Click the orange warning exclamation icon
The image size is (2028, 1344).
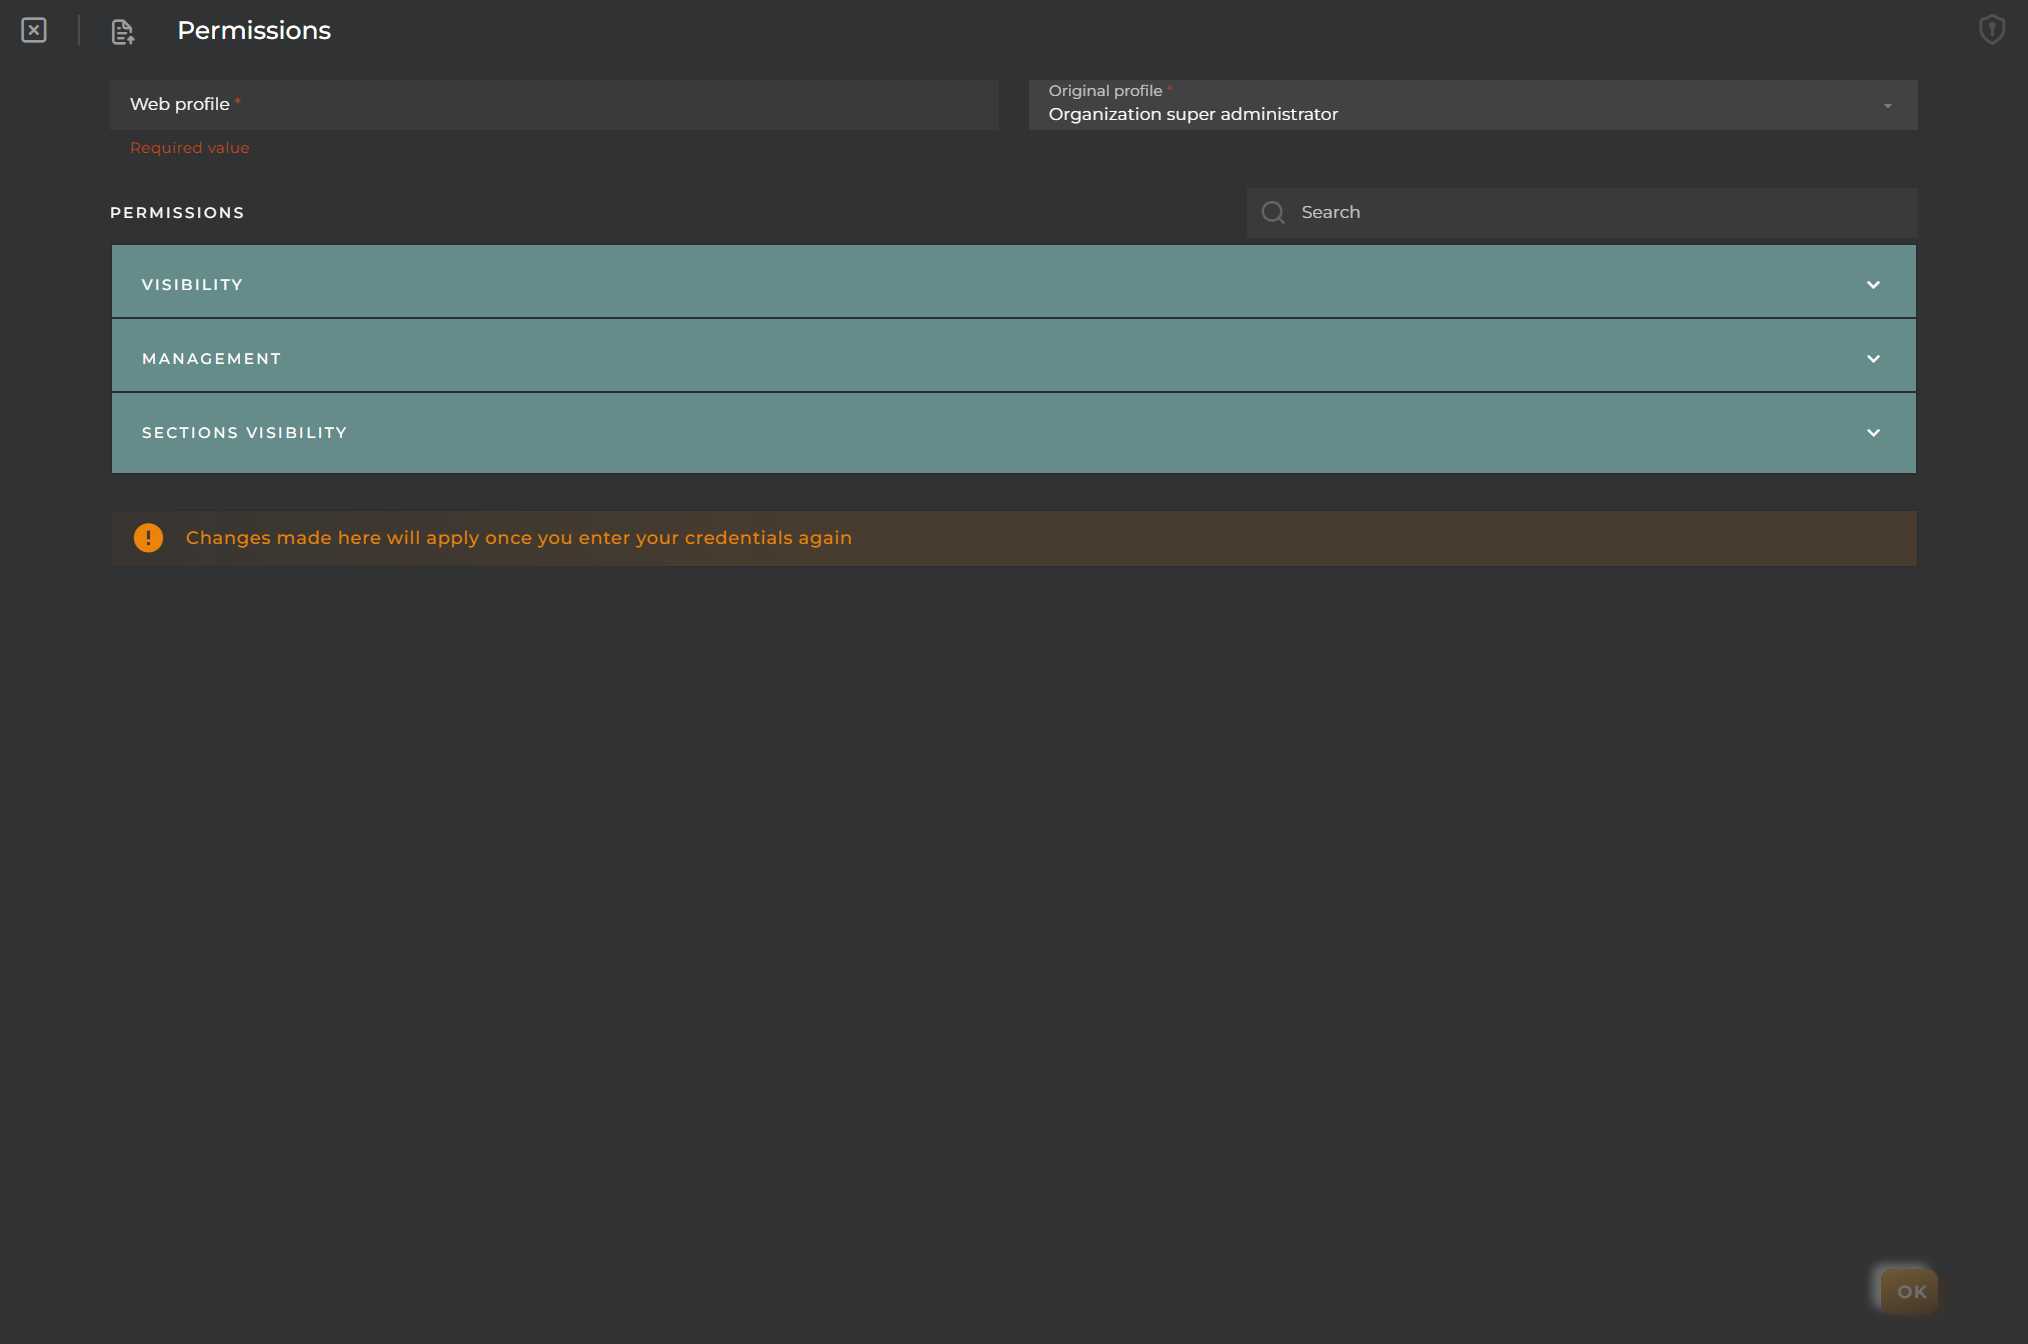click(148, 538)
